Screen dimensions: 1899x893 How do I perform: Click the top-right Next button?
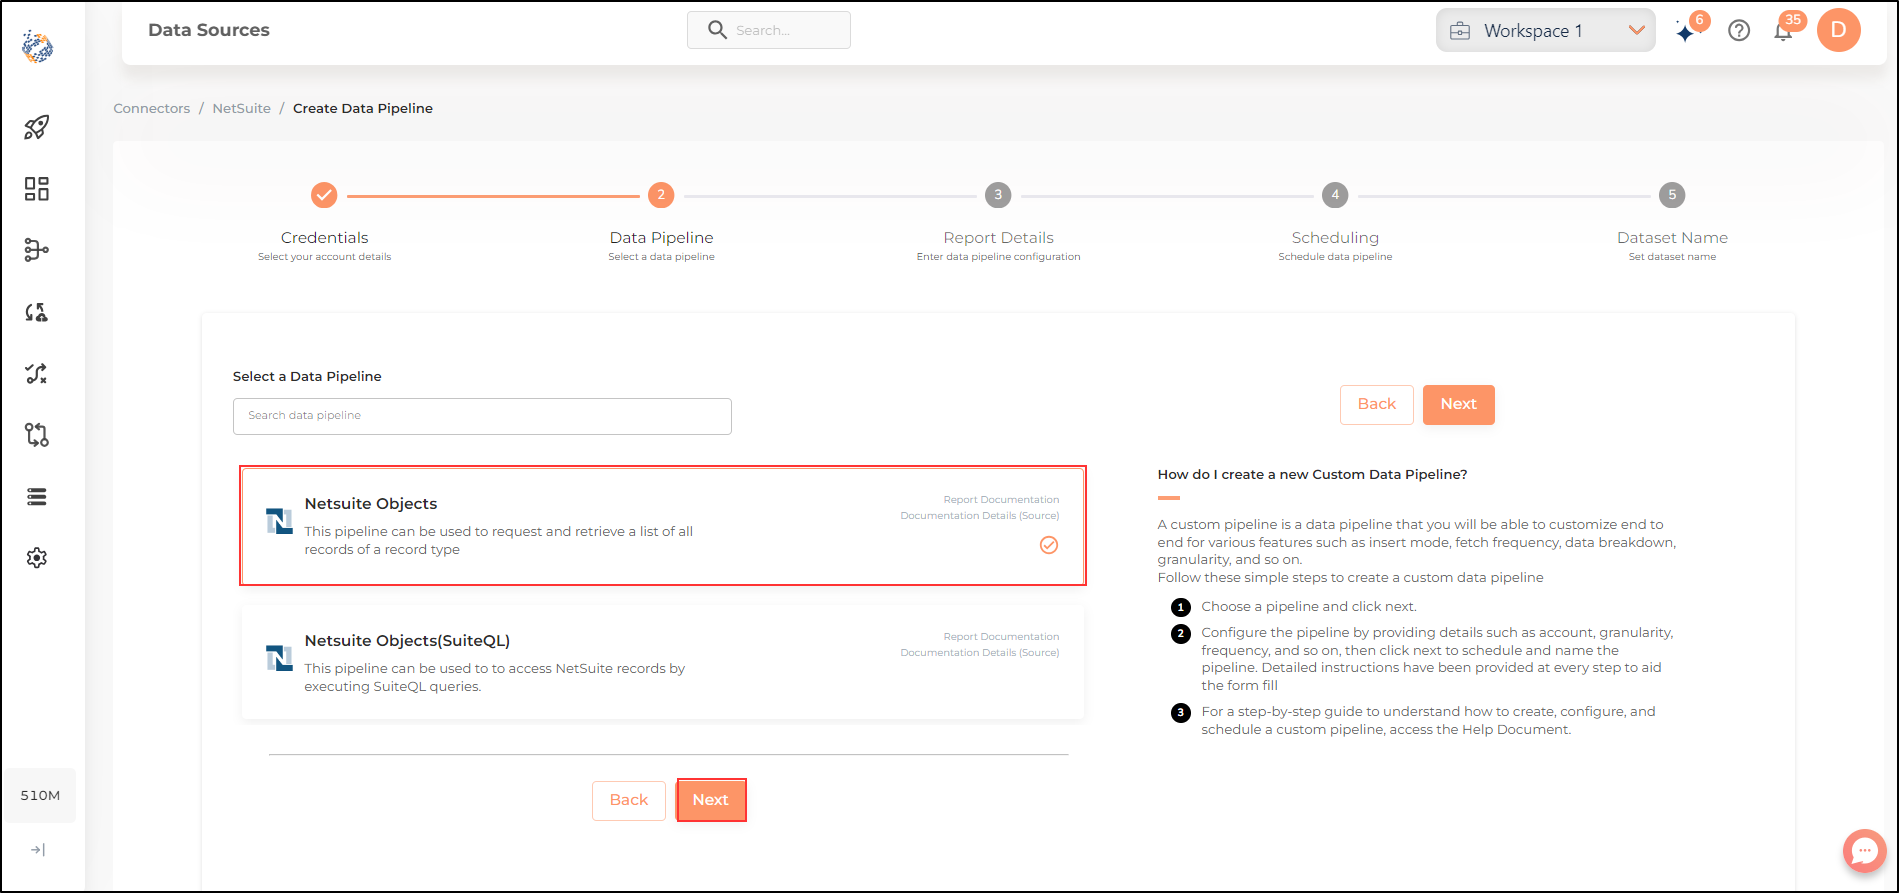click(x=1459, y=405)
